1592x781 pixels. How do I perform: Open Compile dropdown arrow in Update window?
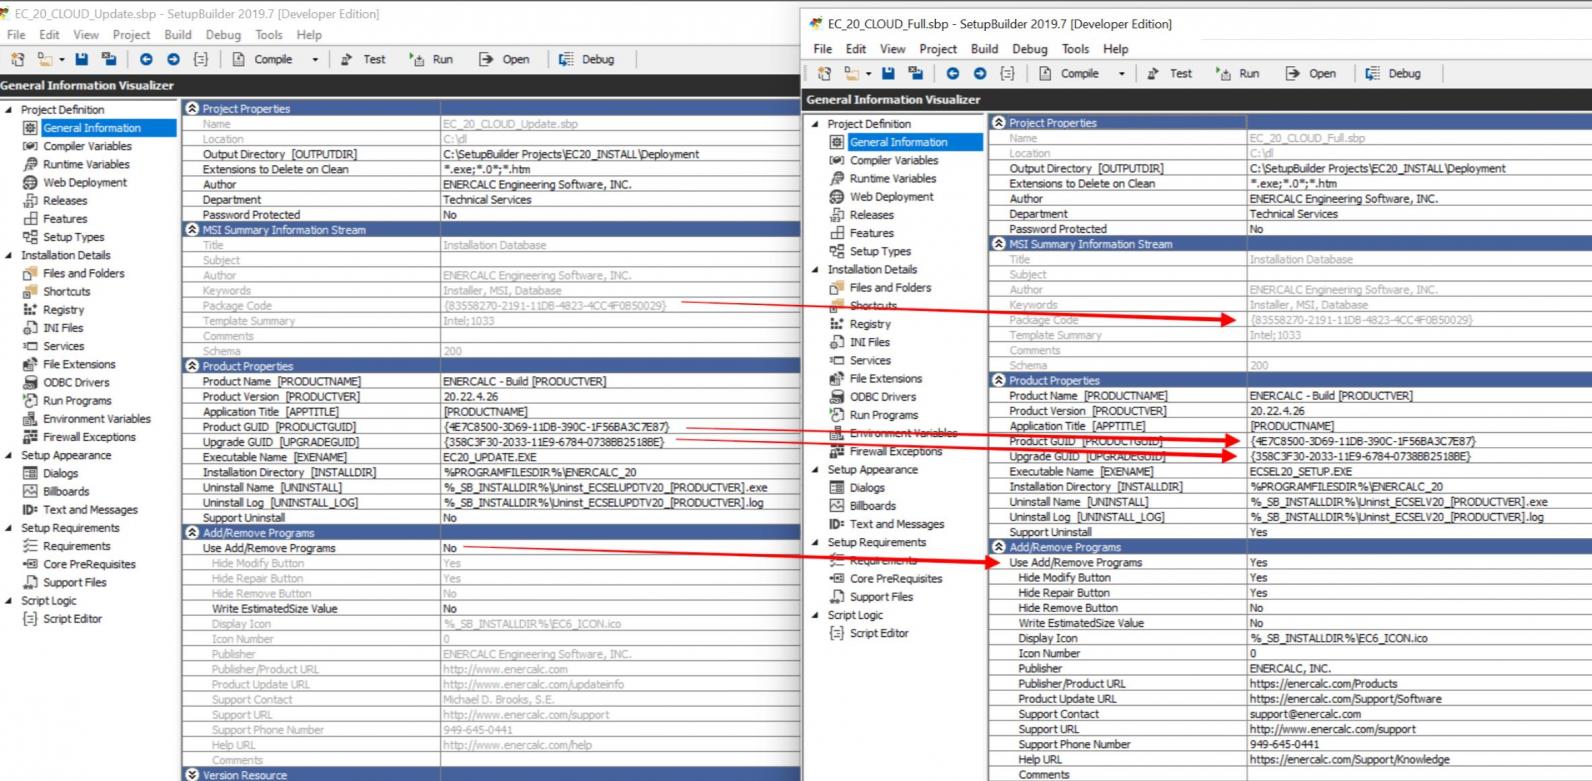[315, 59]
